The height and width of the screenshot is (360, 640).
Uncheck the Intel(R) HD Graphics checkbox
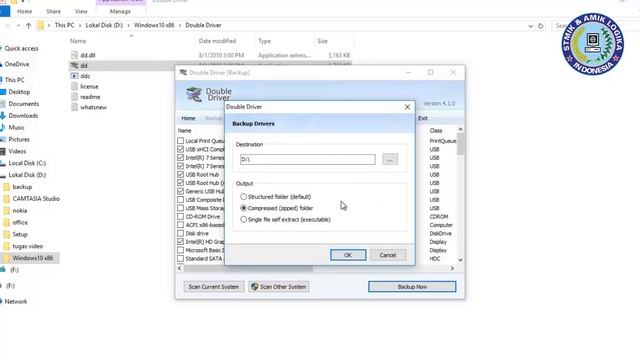(x=180, y=242)
